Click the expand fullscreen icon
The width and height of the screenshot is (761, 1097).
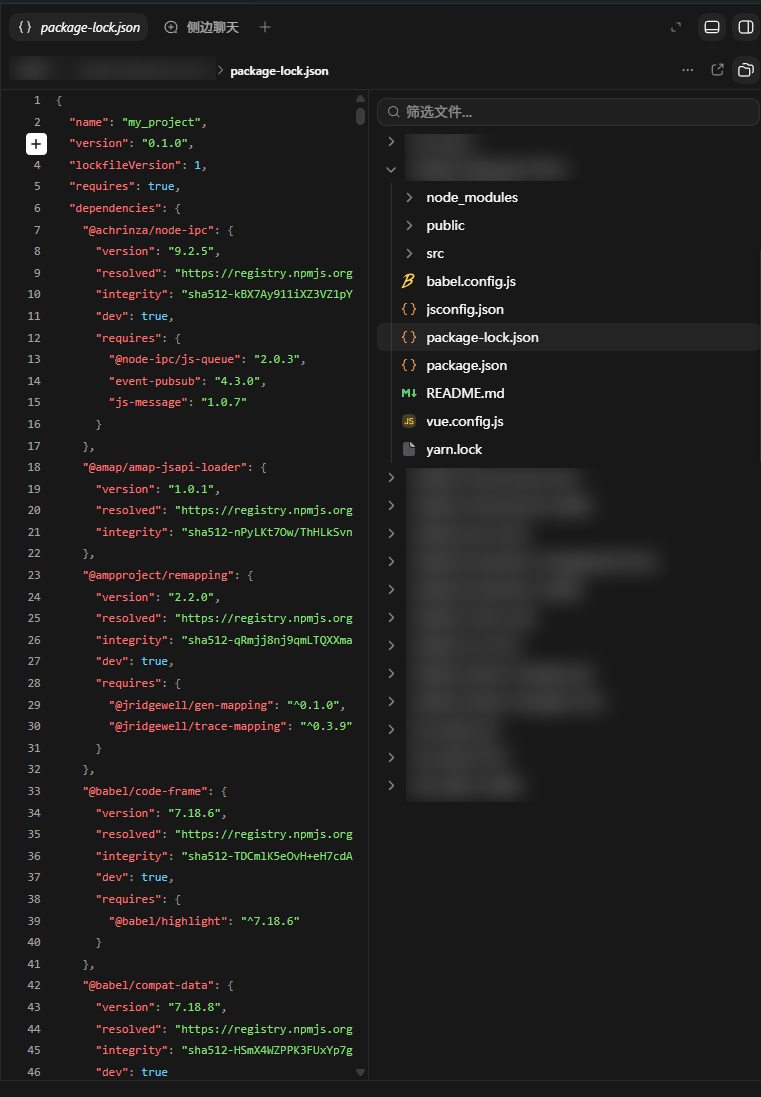click(676, 27)
